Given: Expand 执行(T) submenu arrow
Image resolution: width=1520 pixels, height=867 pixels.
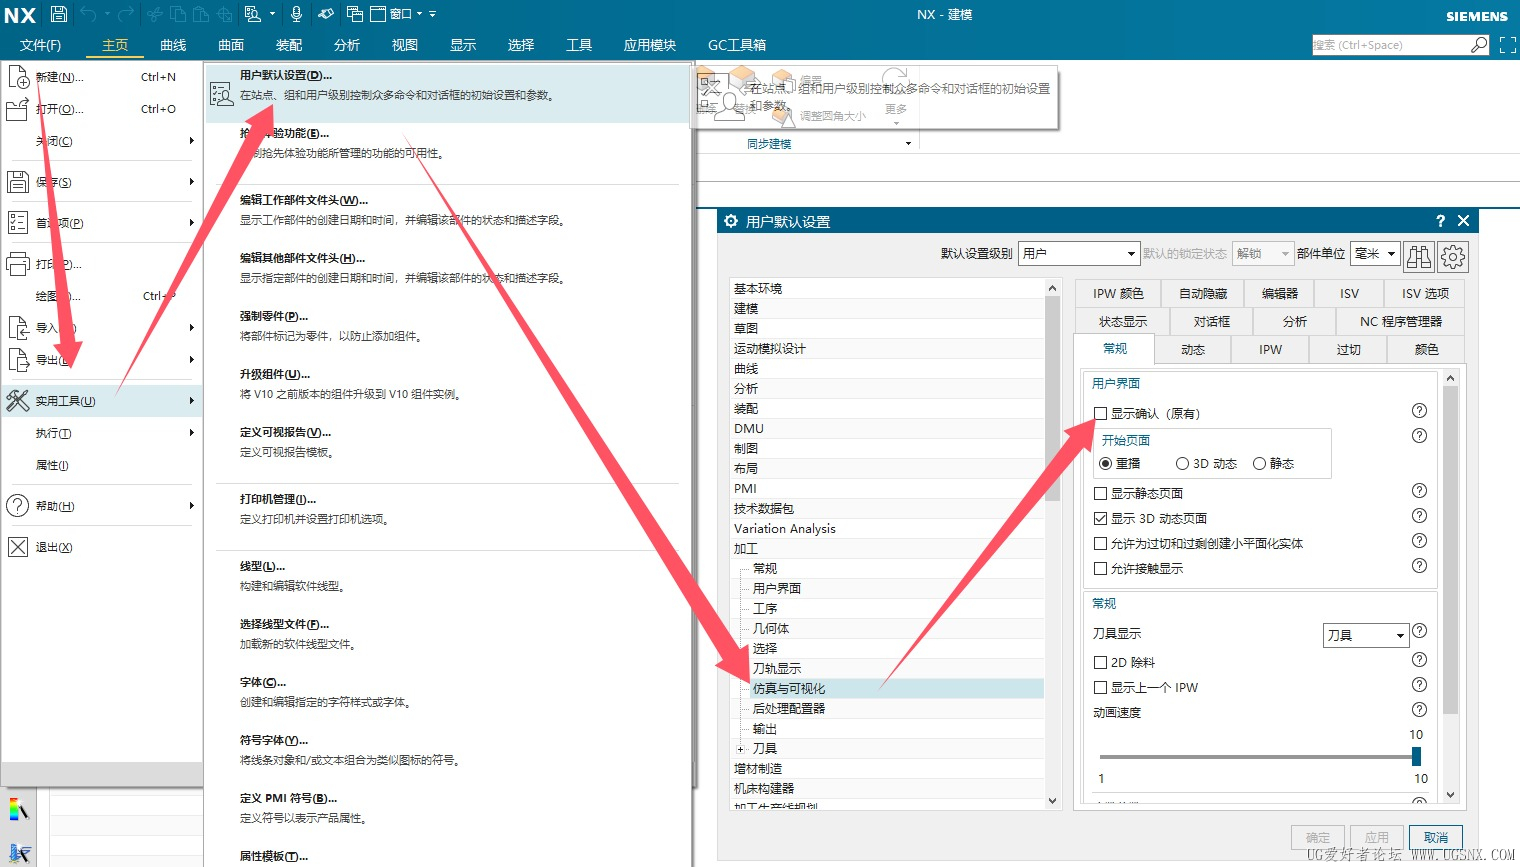Looking at the screenshot, I should click(191, 433).
